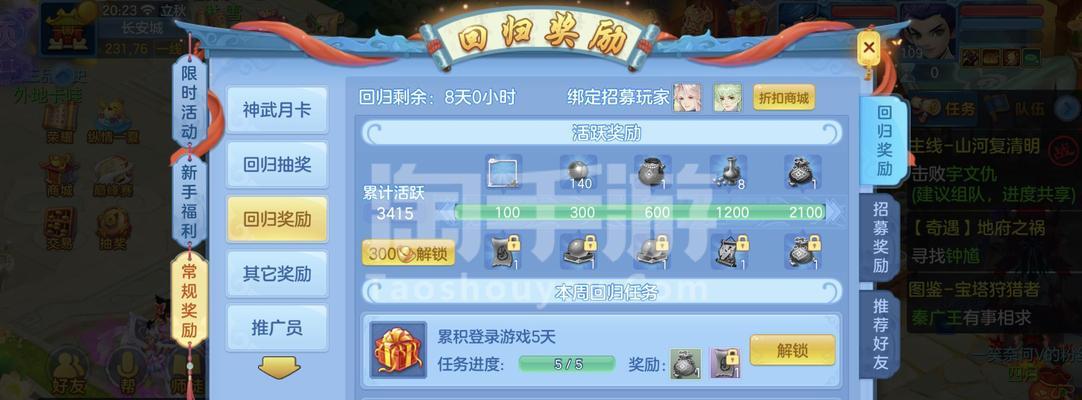1082x400 pixels.
Task: Tap the vase reward showing 8
Action: [729, 173]
